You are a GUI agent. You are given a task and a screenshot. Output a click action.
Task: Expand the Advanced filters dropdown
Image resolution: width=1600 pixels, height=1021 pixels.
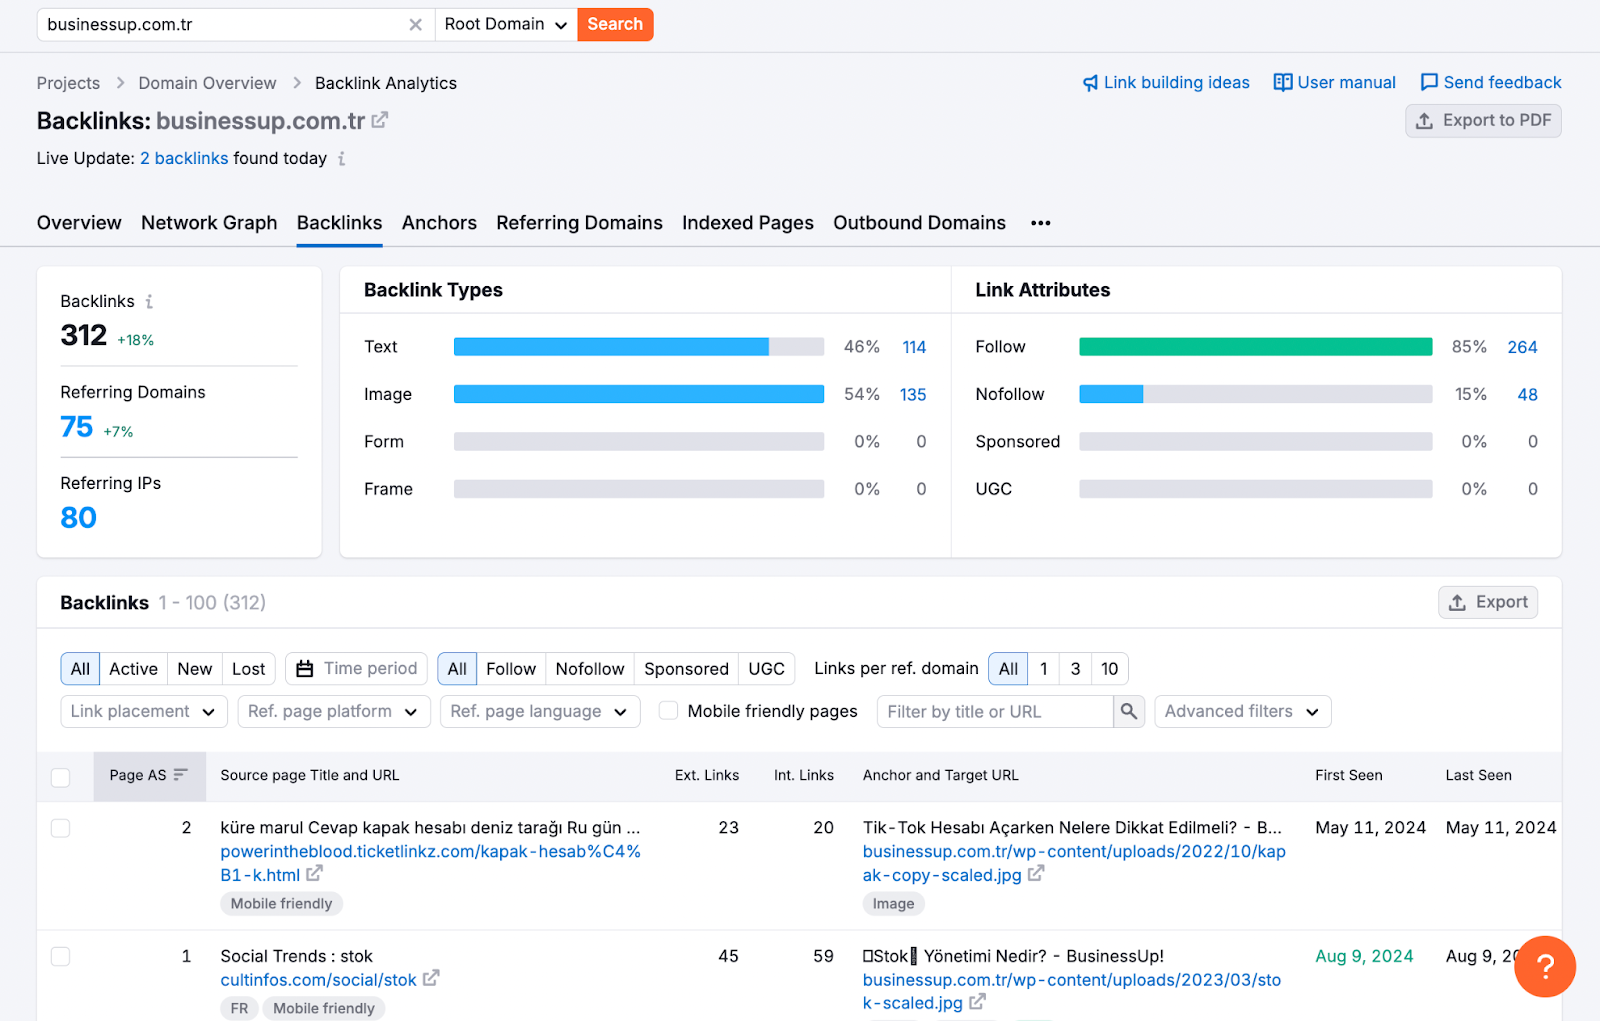coord(1243,711)
